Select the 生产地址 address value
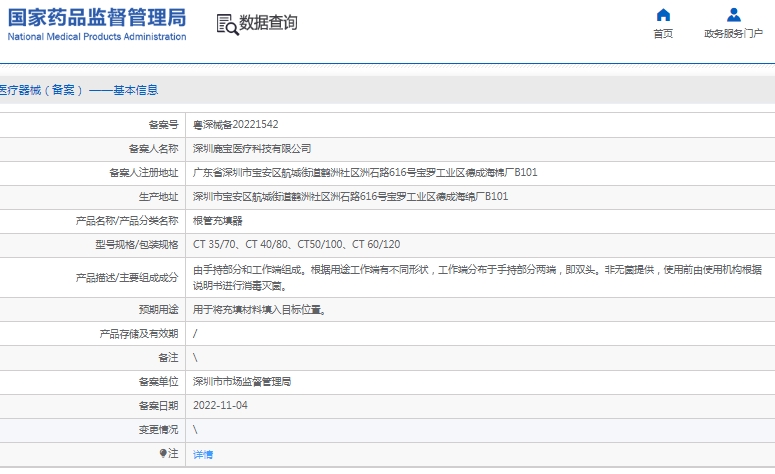Viewport: 775px width, 474px height. [350, 197]
